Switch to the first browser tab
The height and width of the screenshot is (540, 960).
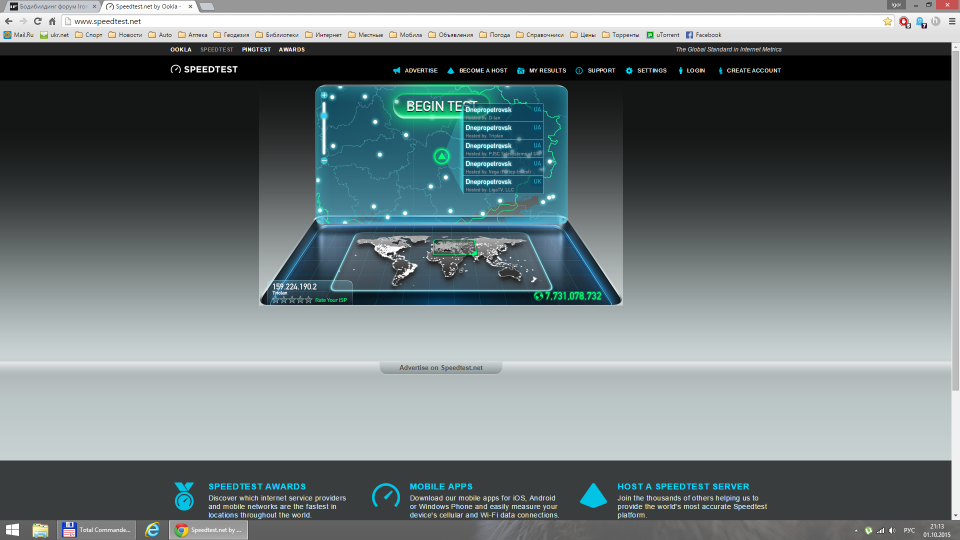click(x=50, y=6)
